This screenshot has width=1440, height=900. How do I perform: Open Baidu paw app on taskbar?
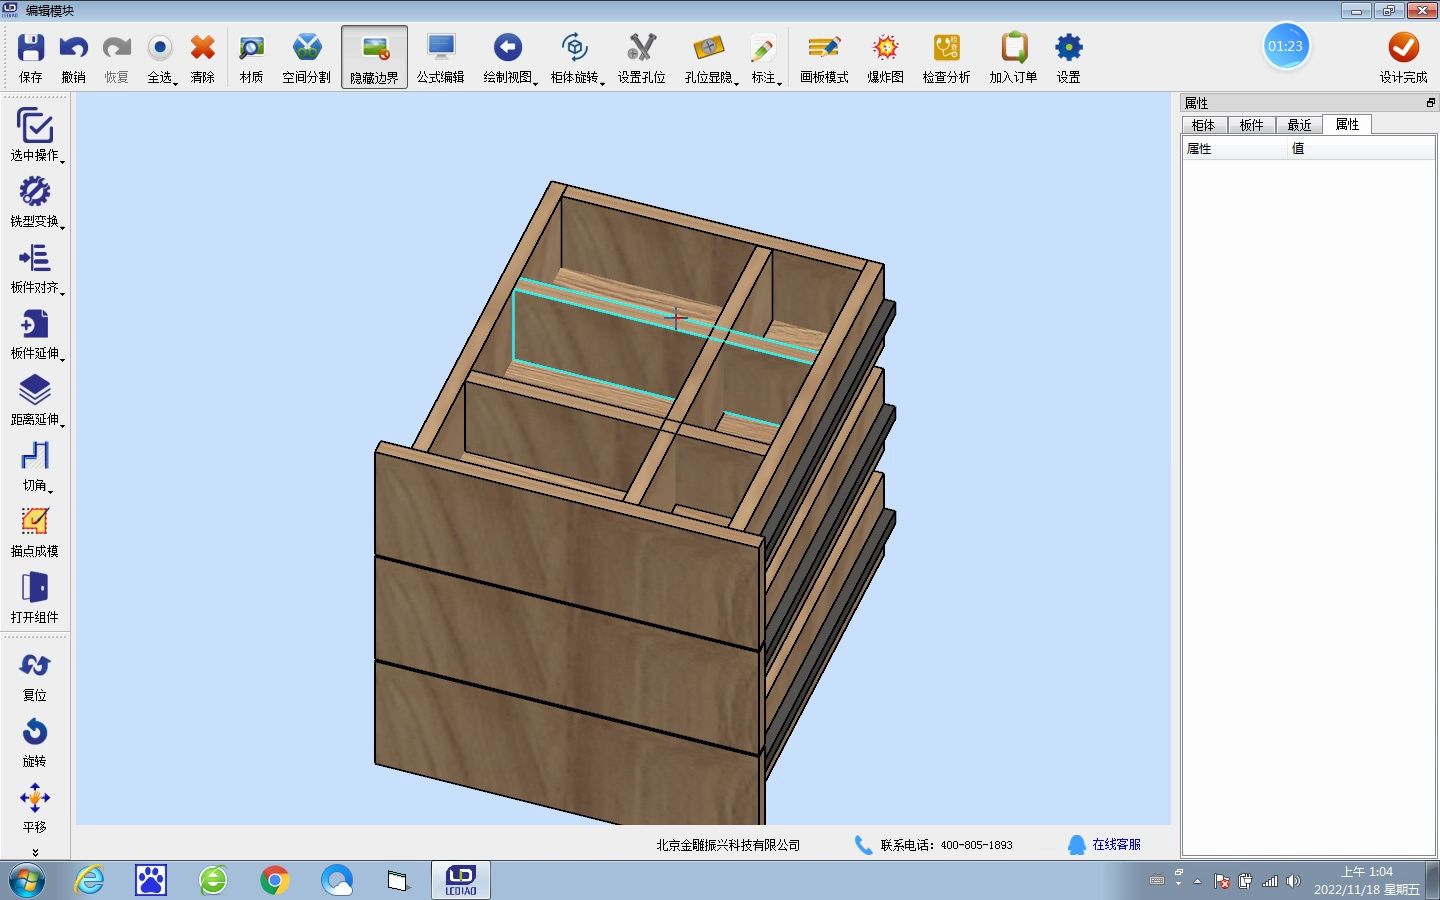(x=151, y=880)
